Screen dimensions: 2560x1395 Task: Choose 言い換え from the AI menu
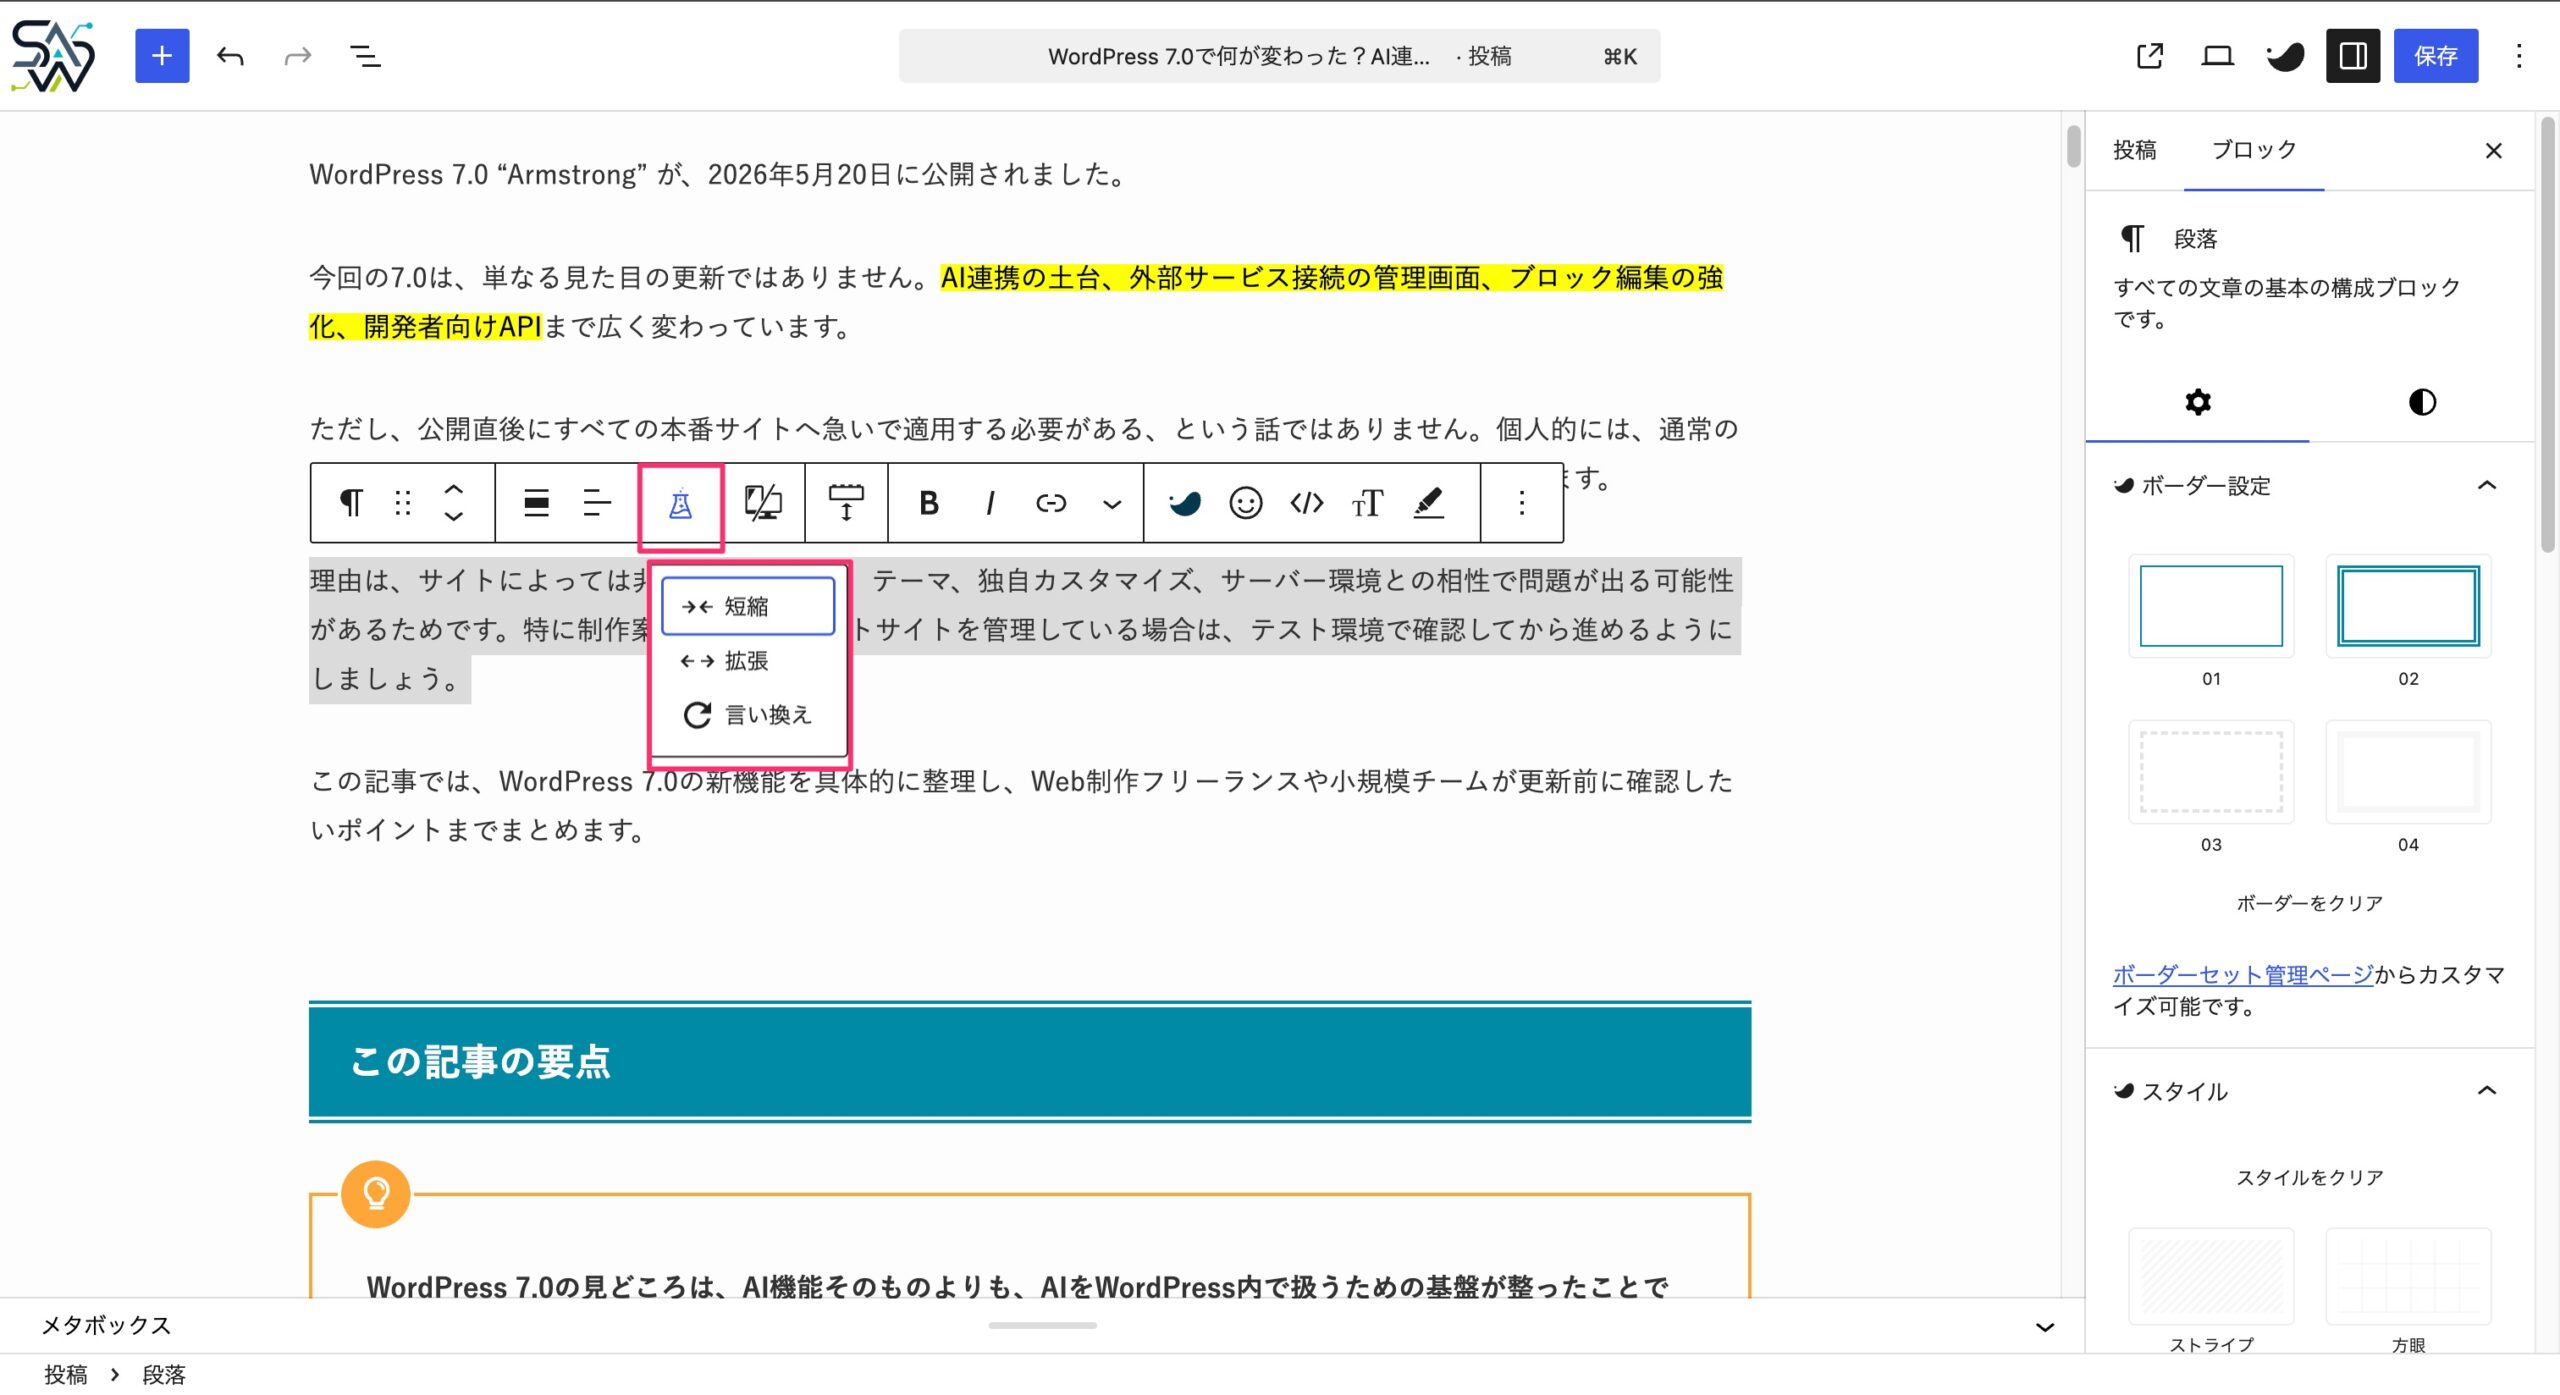748,715
